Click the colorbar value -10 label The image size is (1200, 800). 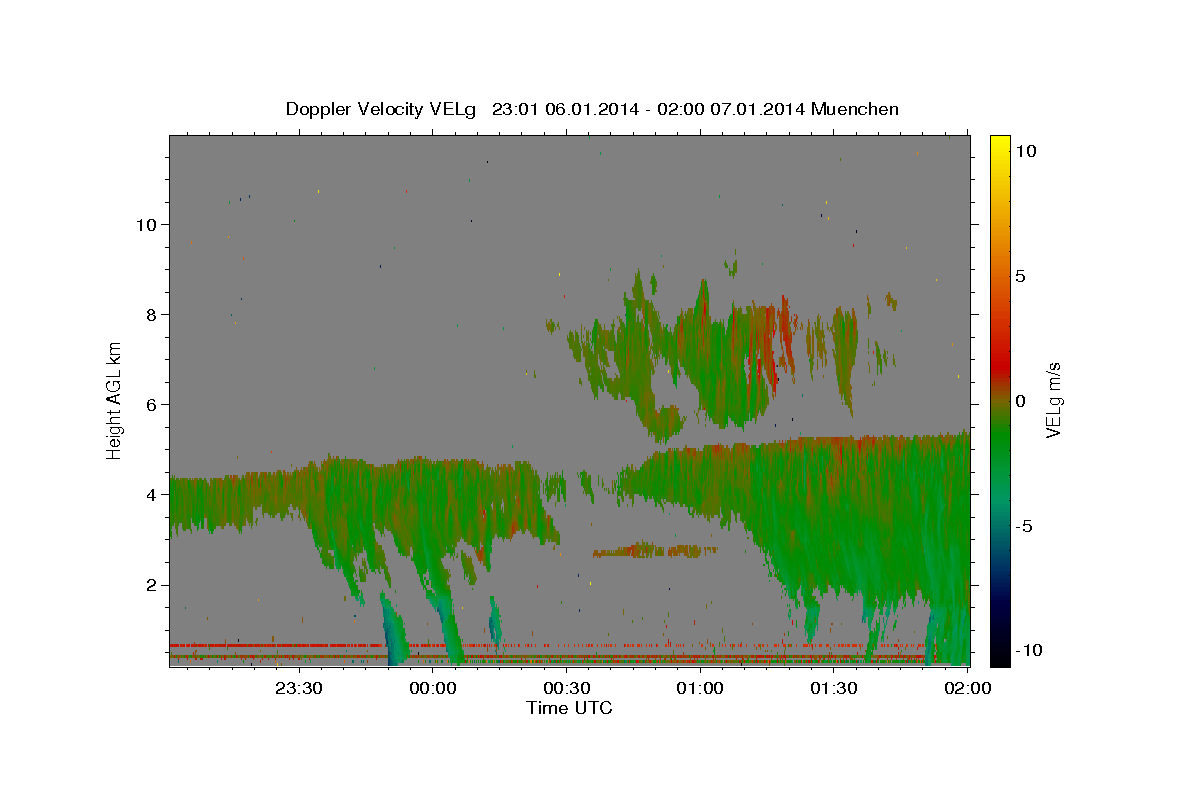tap(1030, 651)
